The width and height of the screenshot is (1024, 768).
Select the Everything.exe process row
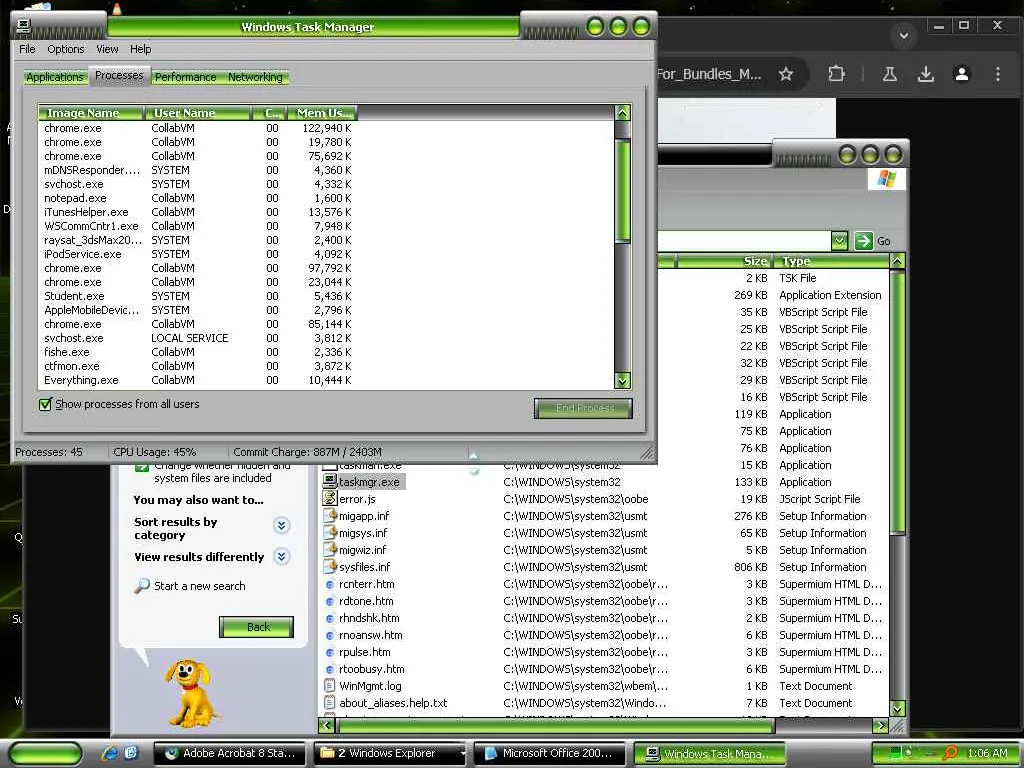pos(197,380)
